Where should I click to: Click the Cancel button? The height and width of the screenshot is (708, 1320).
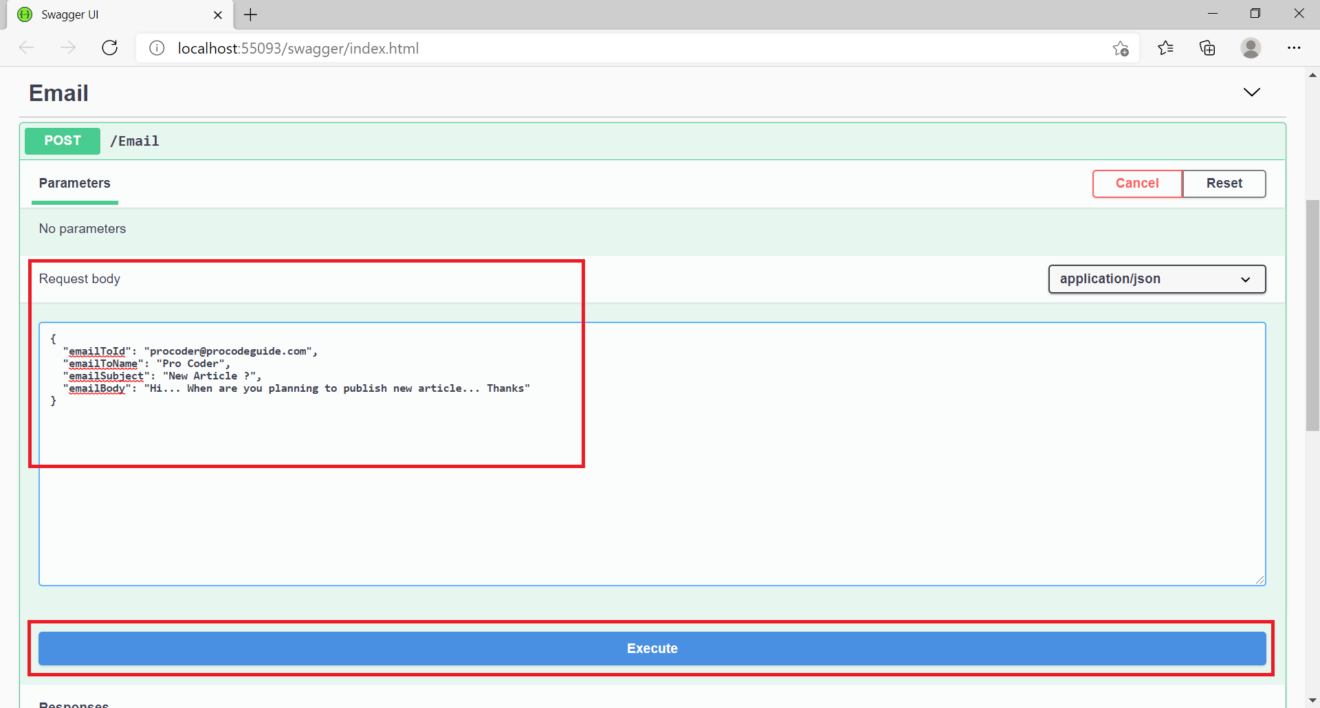click(1137, 184)
